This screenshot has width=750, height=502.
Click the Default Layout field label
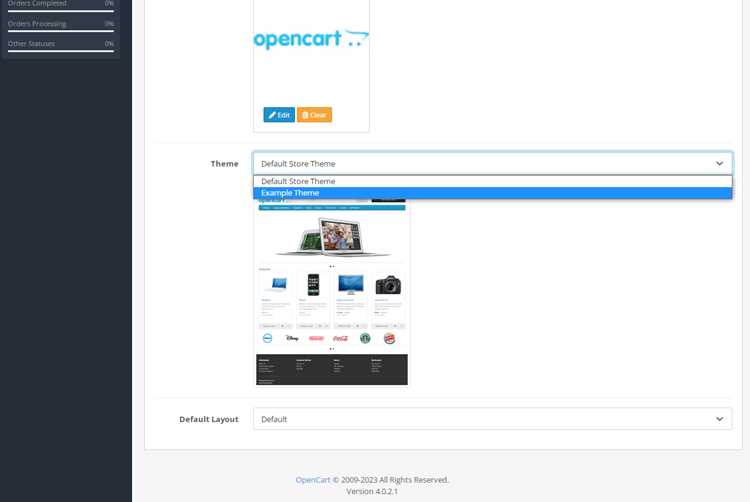click(x=209, y=419)
